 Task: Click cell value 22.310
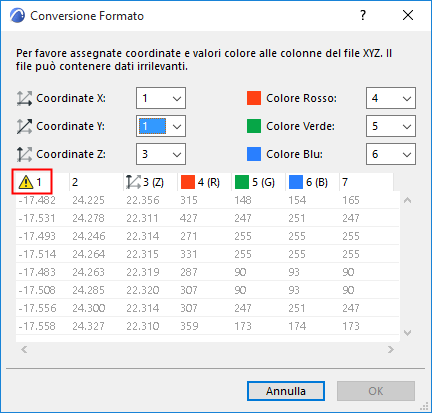143,326
